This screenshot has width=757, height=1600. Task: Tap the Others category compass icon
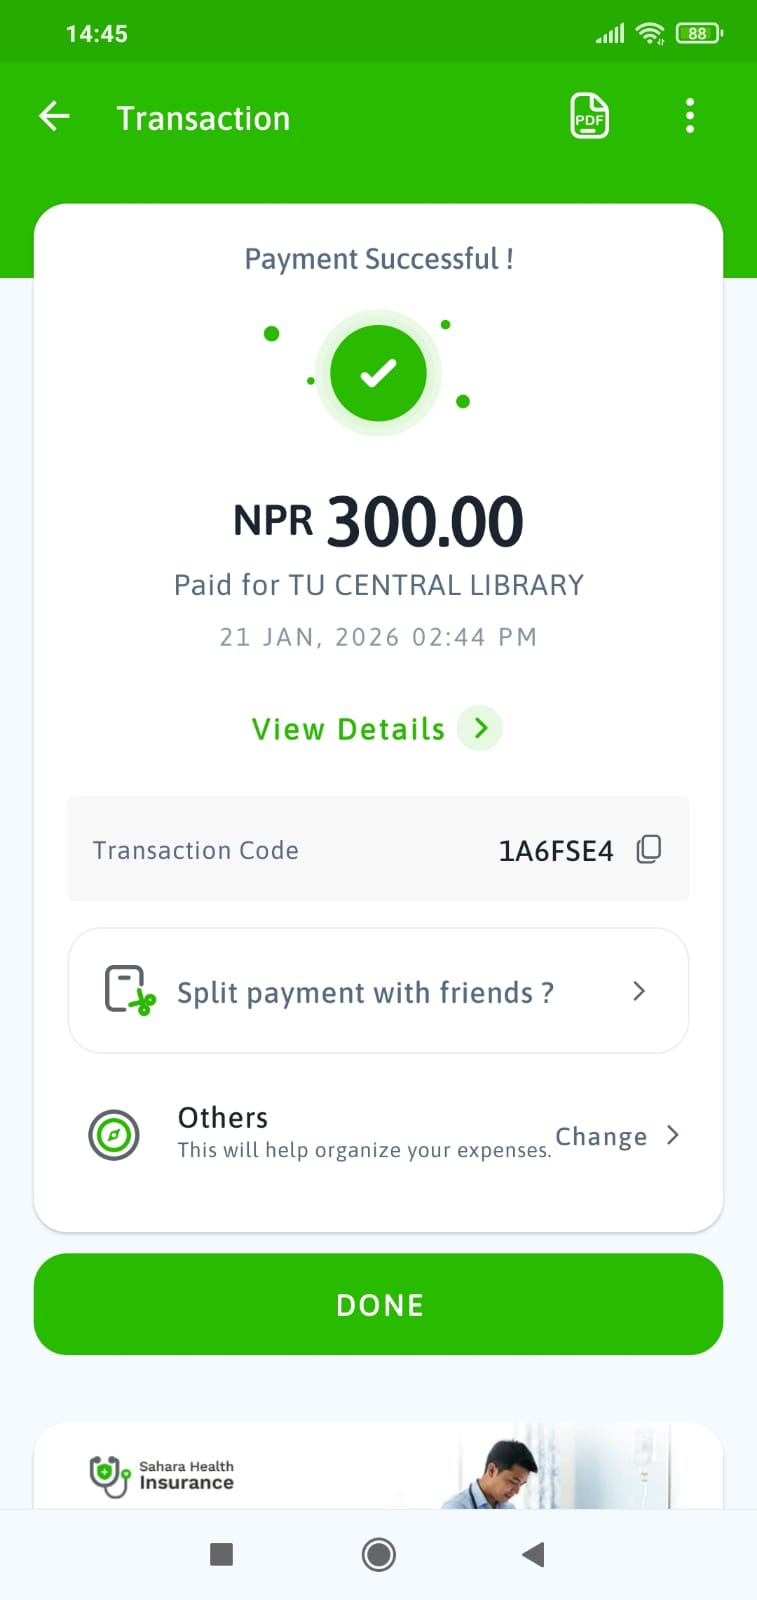coord(114,1135)
